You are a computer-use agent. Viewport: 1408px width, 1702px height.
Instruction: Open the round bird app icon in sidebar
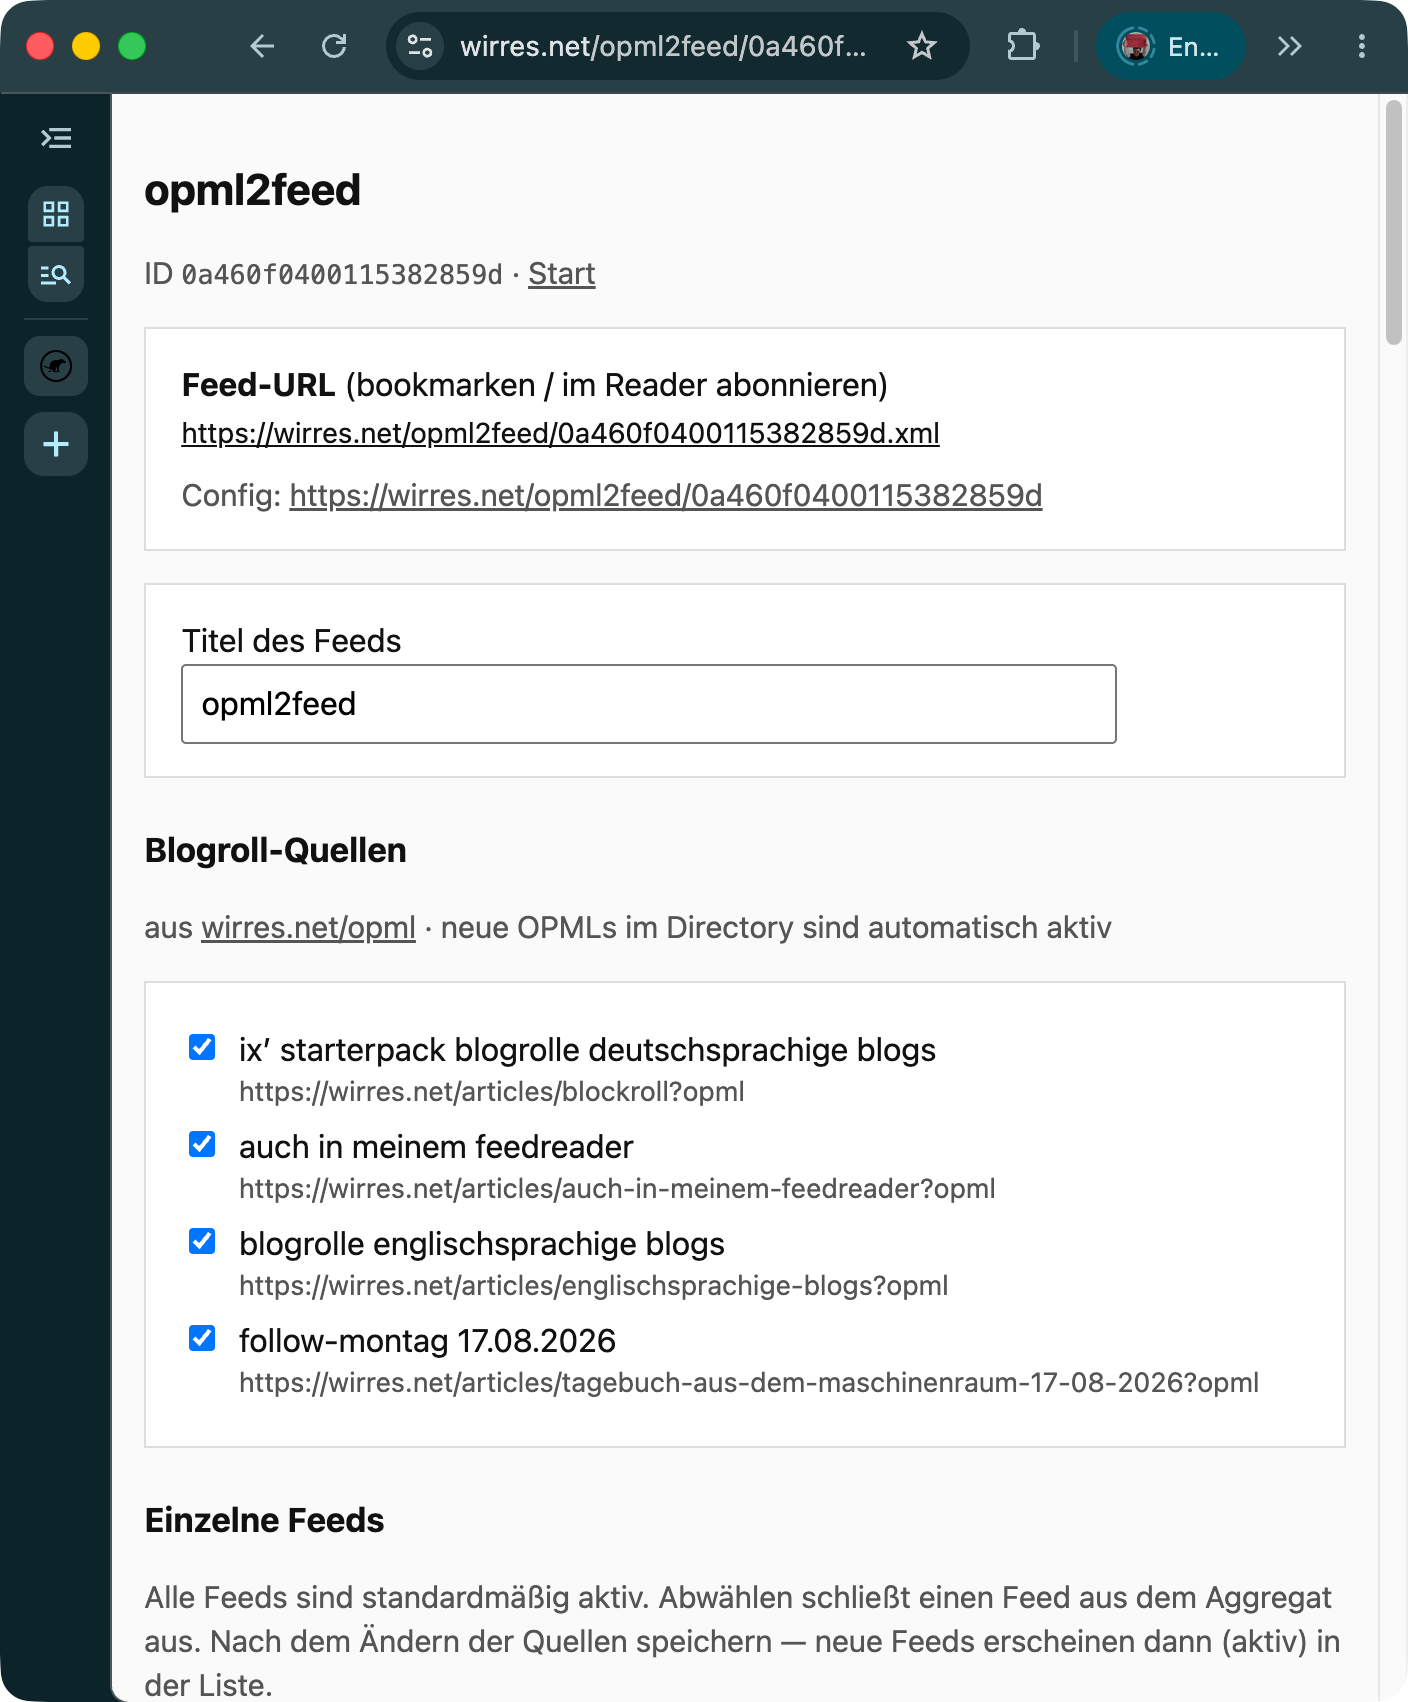(x=56, y=366)
